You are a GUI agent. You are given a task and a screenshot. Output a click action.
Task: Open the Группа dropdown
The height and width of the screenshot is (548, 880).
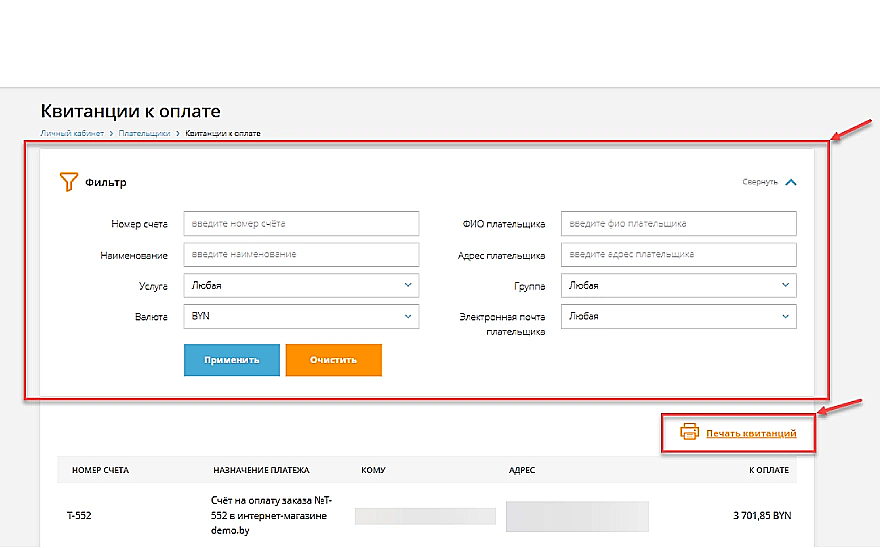click(x=679, y=286)
